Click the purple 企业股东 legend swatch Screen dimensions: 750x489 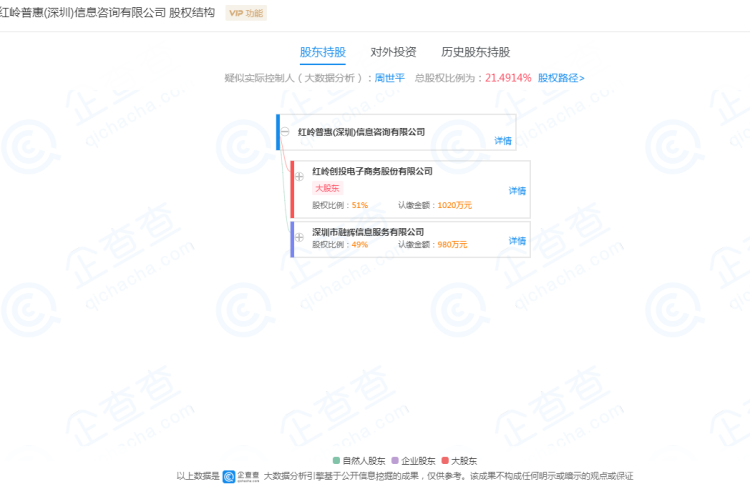395,460
